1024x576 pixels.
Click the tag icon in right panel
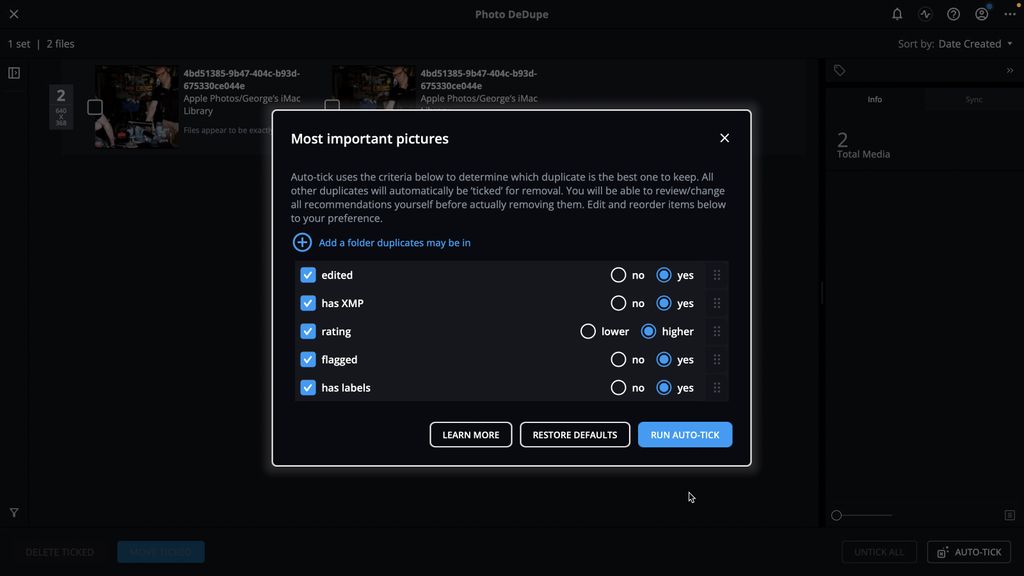click(x=839, y=71)
